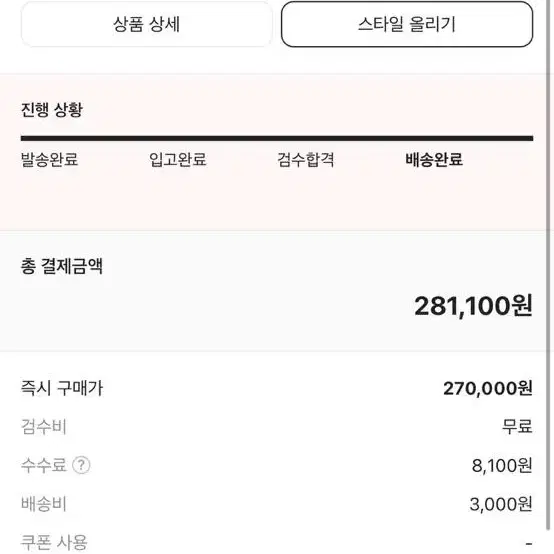Click the 즉시 구매가 label
The image size is (554, 554).
coord(62,388)
